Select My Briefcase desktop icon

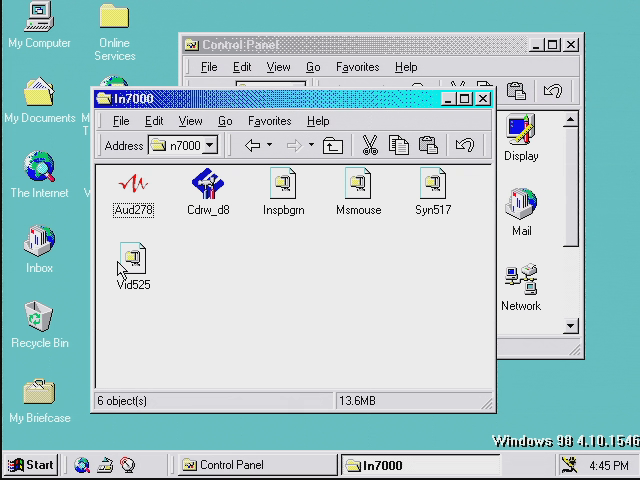[39, 391]
